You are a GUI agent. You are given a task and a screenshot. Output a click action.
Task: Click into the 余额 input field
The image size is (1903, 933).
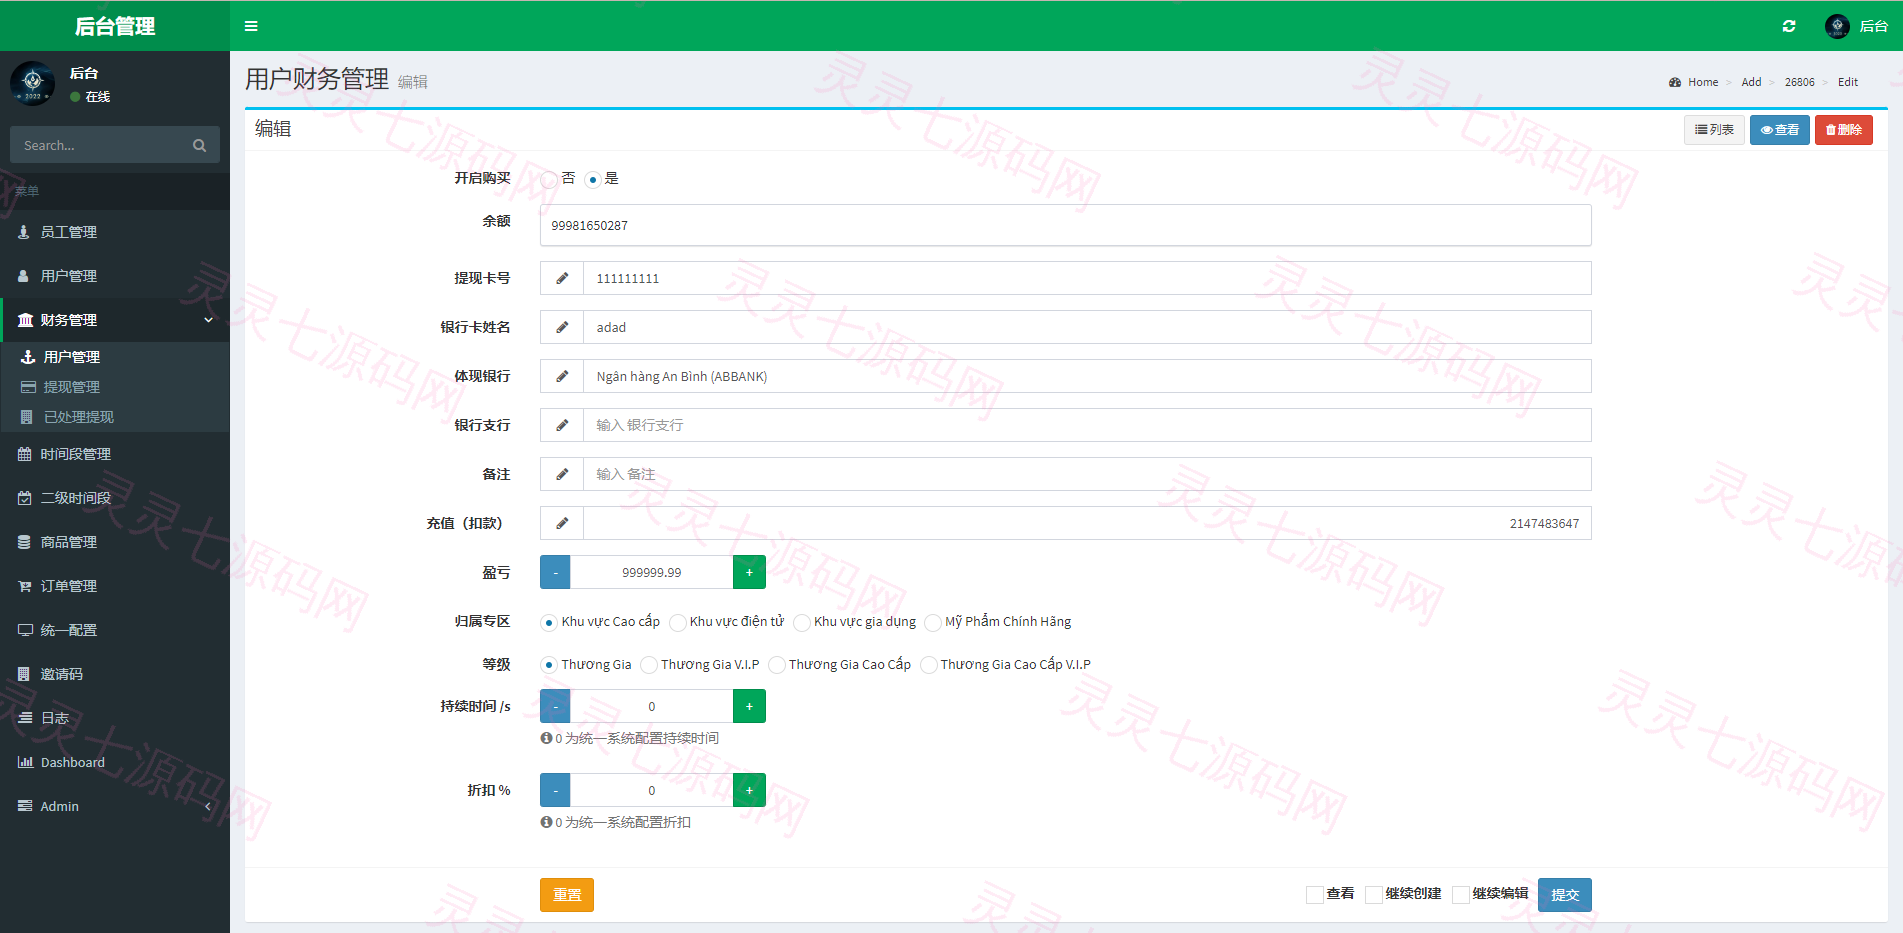click(x=1066, y=225)
